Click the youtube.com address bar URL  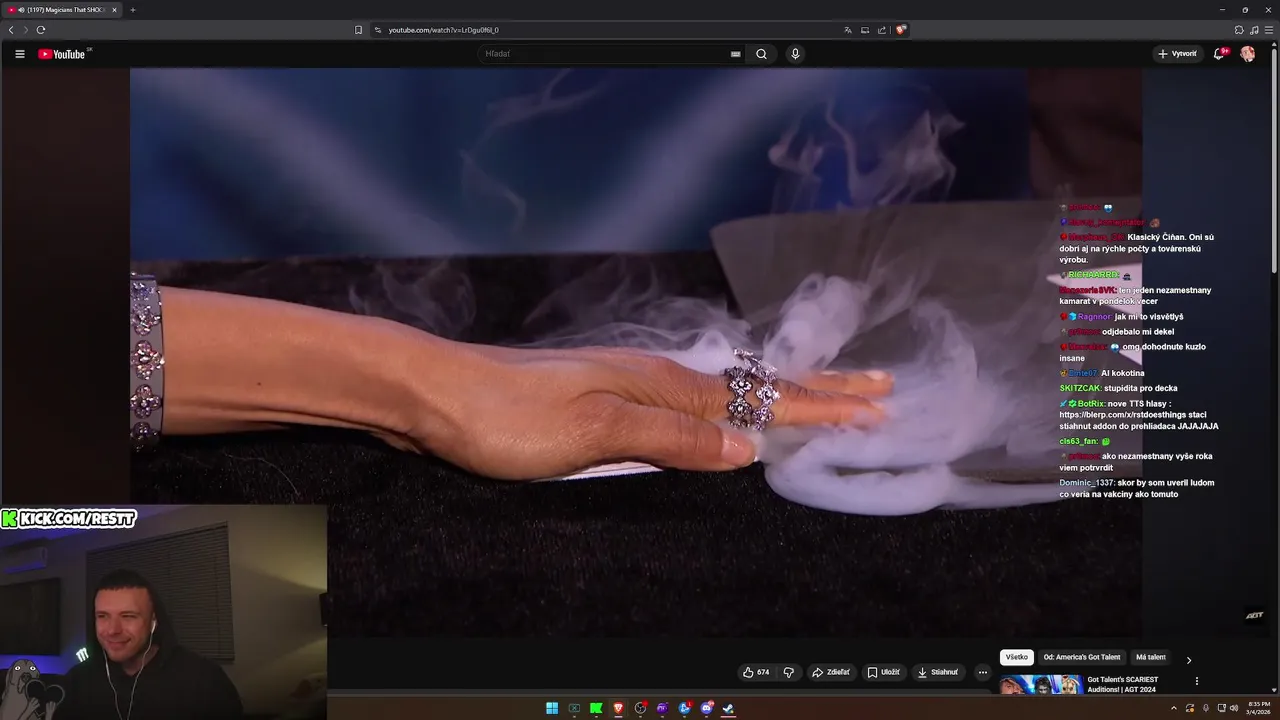[443, 30]
